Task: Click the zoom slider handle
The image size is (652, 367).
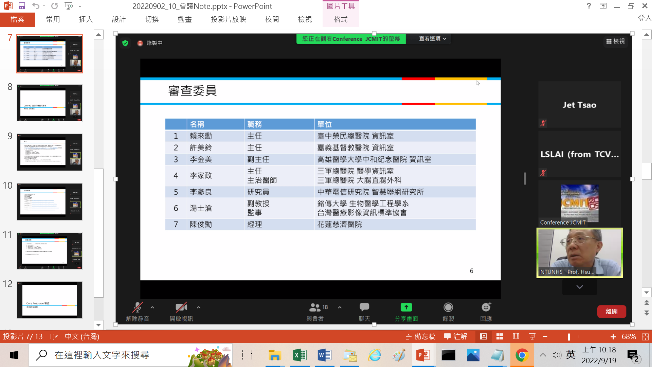Action: 569,336
